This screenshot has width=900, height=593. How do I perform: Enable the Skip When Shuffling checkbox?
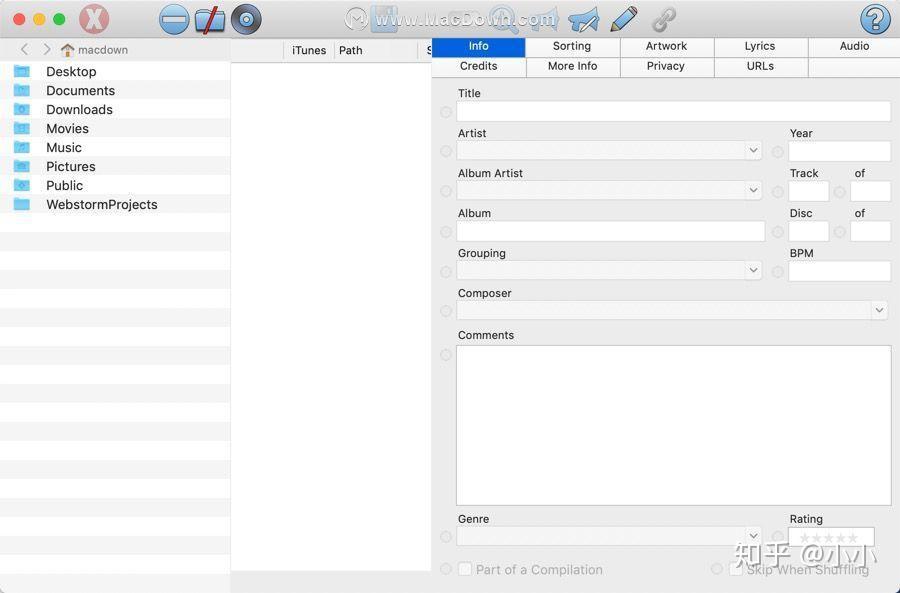[736, 568]
